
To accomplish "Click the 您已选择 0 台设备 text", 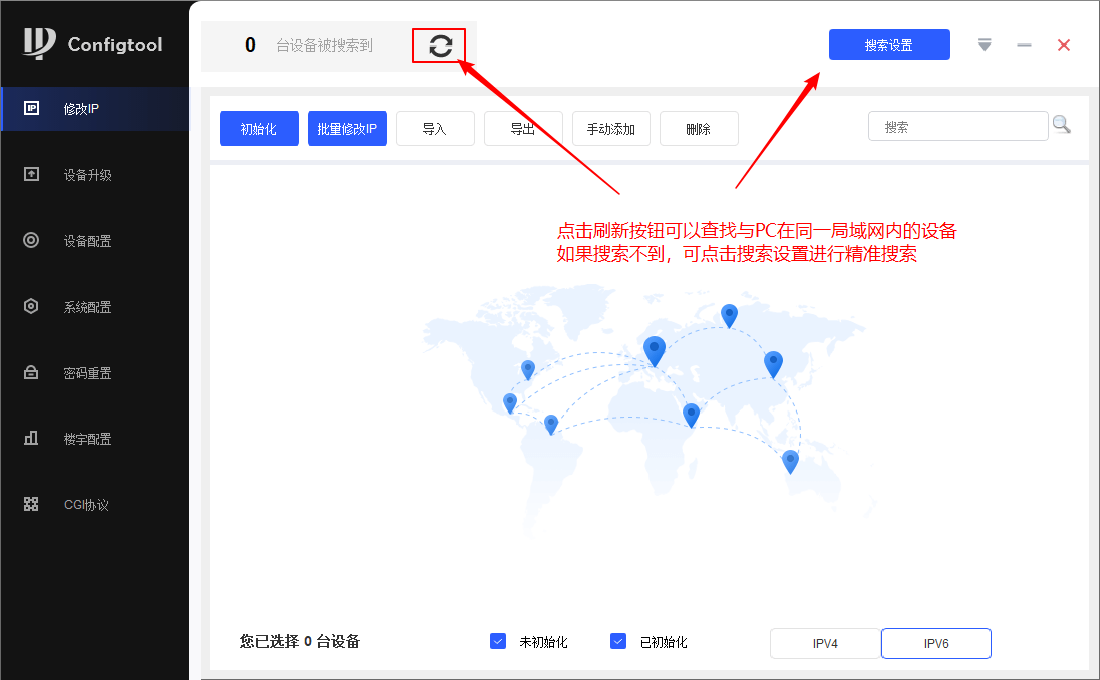I will pyautogui.click(x=300, y=641).
